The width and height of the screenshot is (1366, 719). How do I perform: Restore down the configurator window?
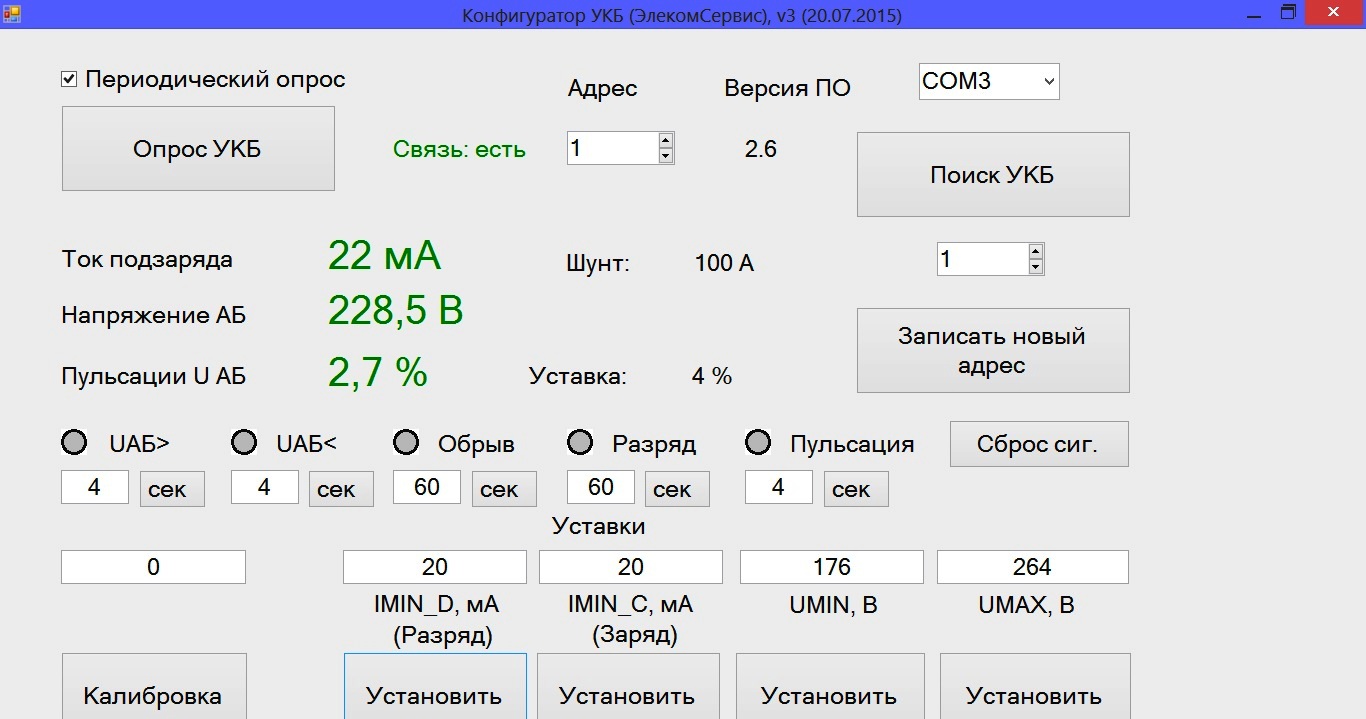point(1289,13)
